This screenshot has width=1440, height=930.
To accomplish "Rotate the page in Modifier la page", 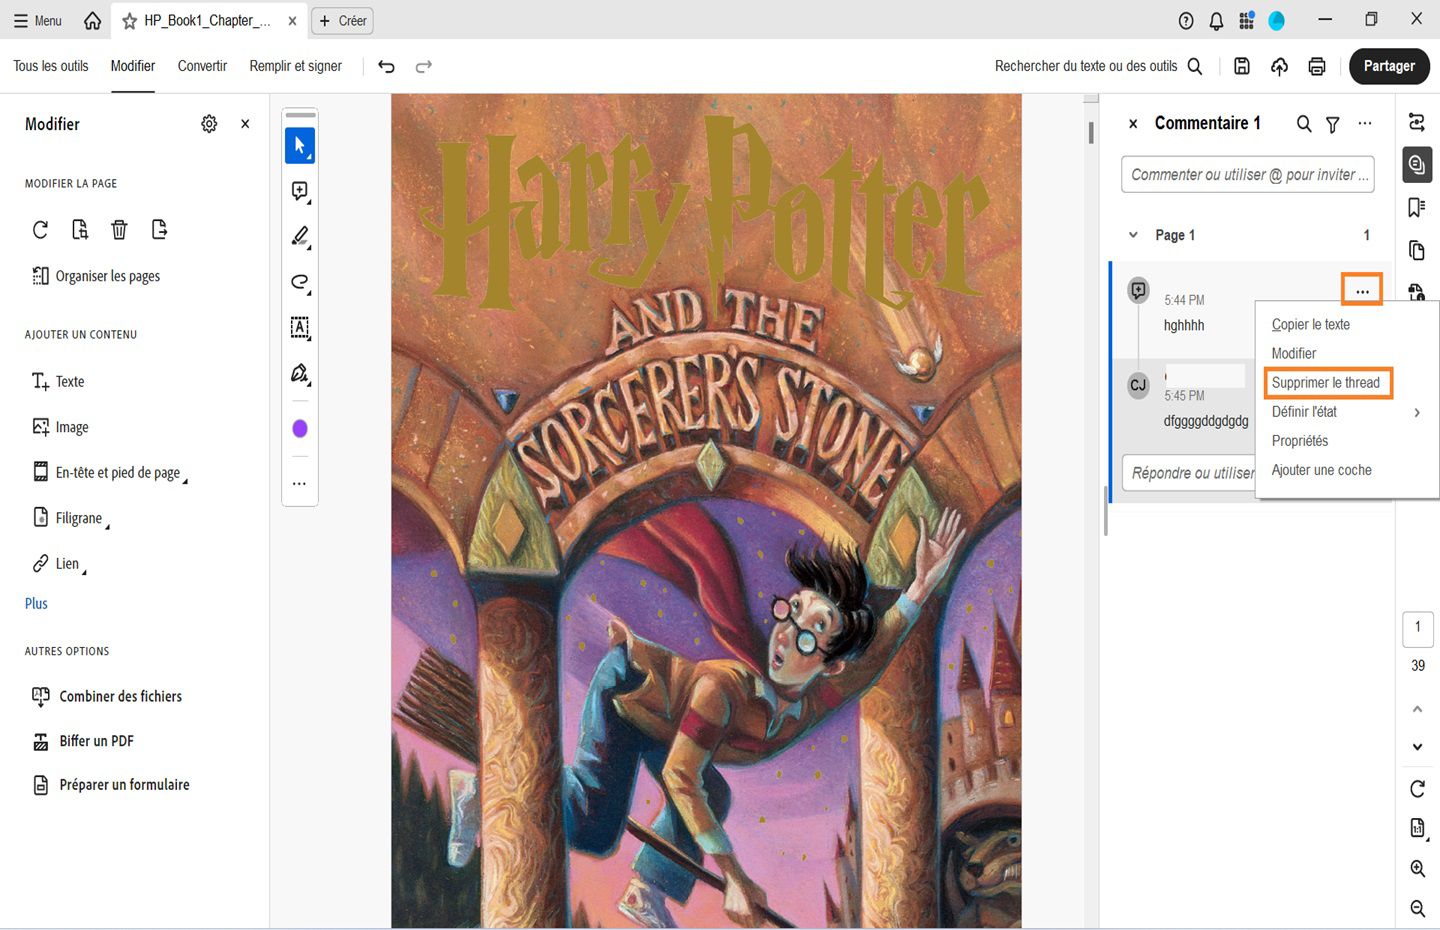I will coord(40,230).
